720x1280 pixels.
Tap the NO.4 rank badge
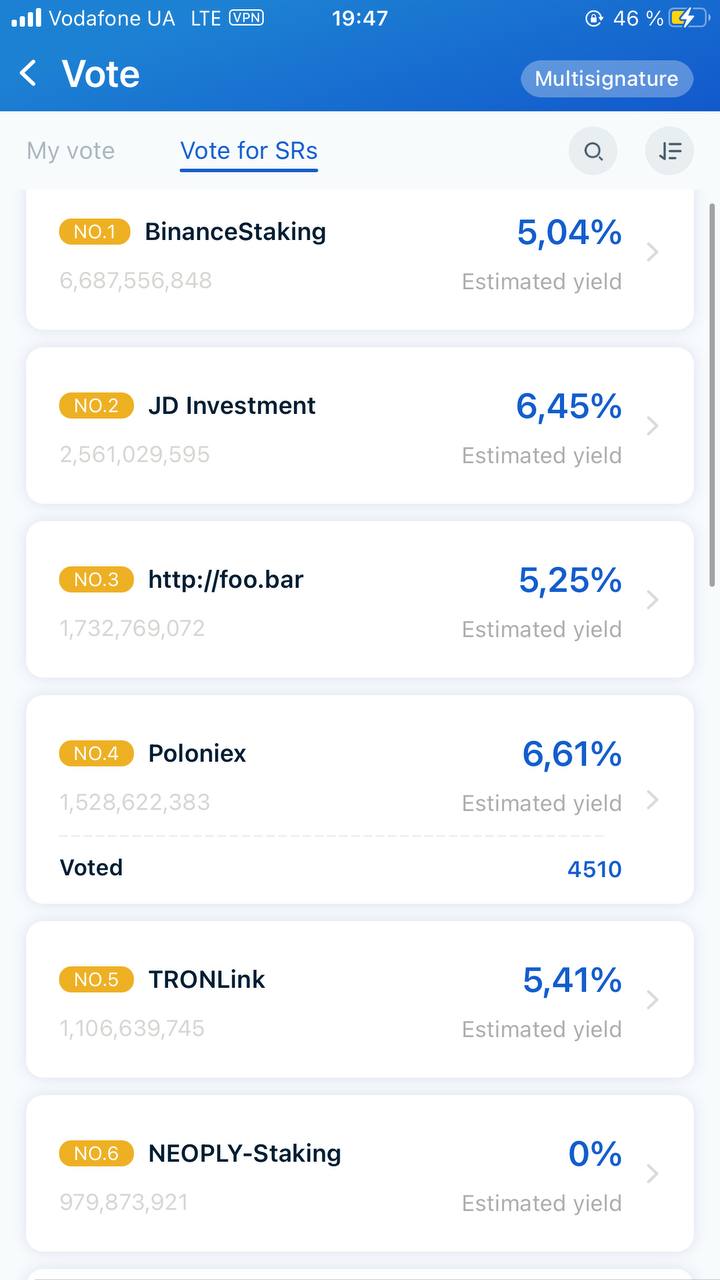(96, 753)
